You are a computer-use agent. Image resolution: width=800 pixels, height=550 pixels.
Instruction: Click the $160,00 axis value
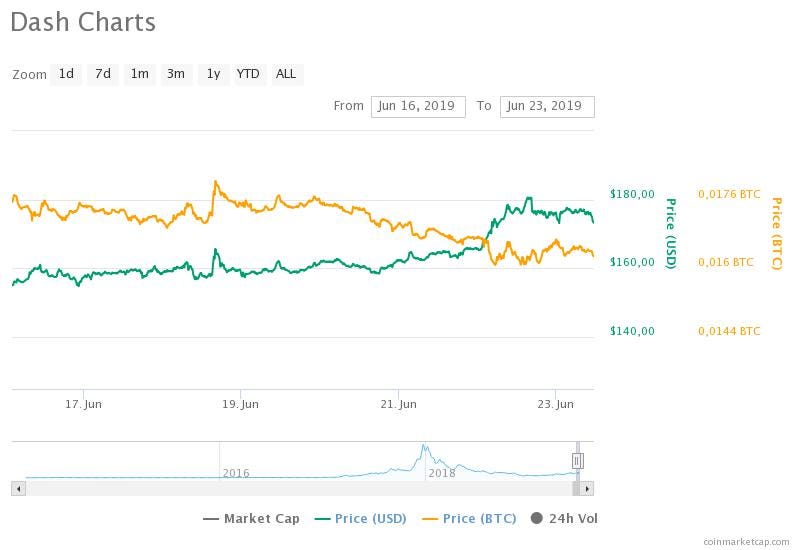tap(632, 262)
